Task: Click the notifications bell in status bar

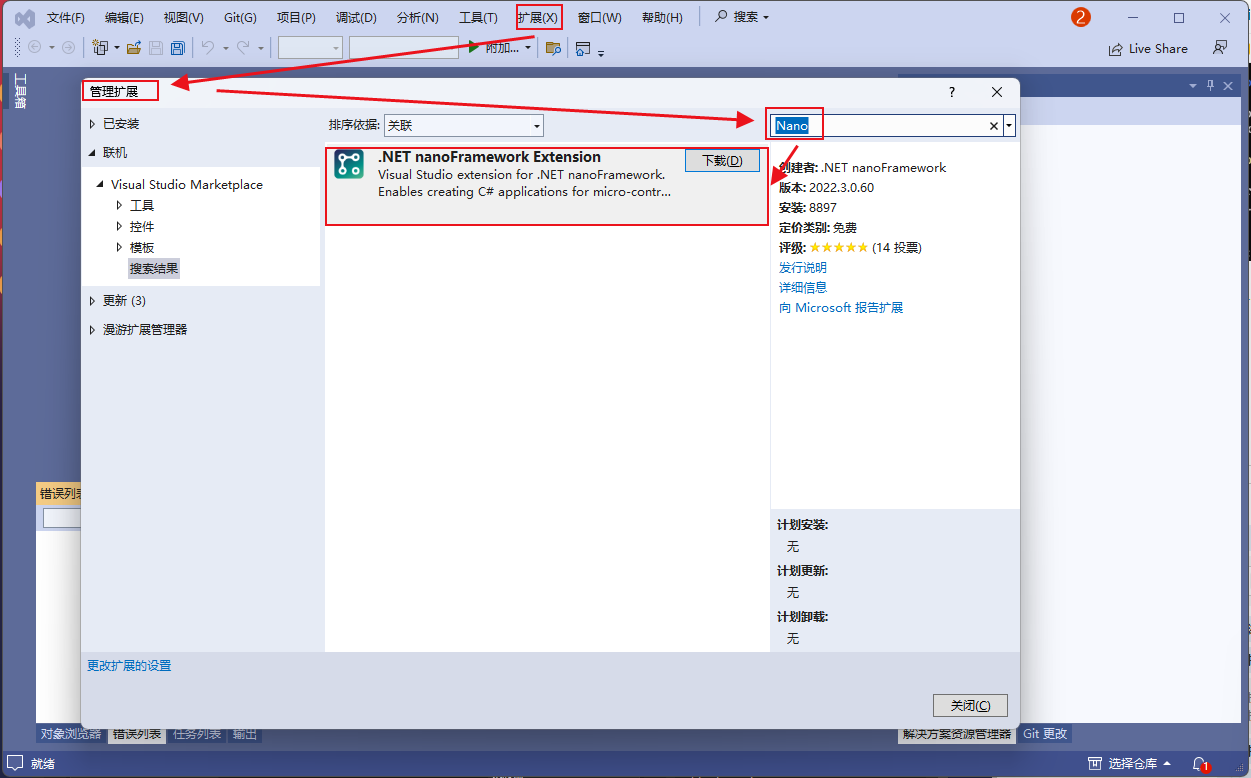Action: (x=1199, y=764)
